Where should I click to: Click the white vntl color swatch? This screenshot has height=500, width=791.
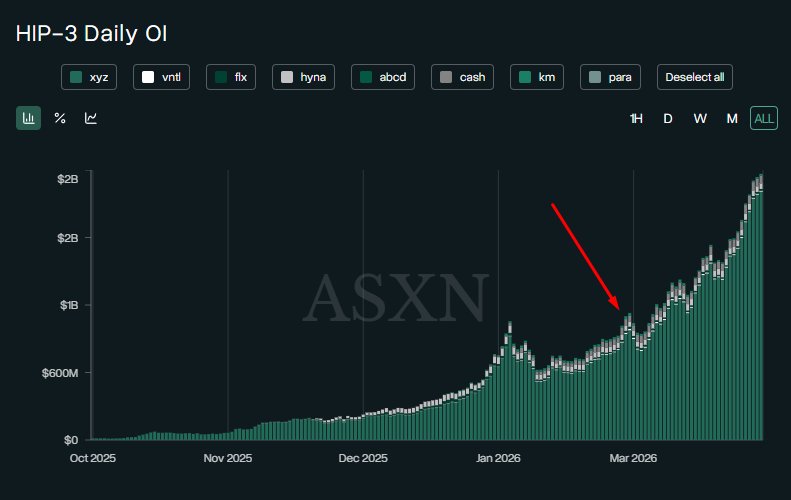148,77
